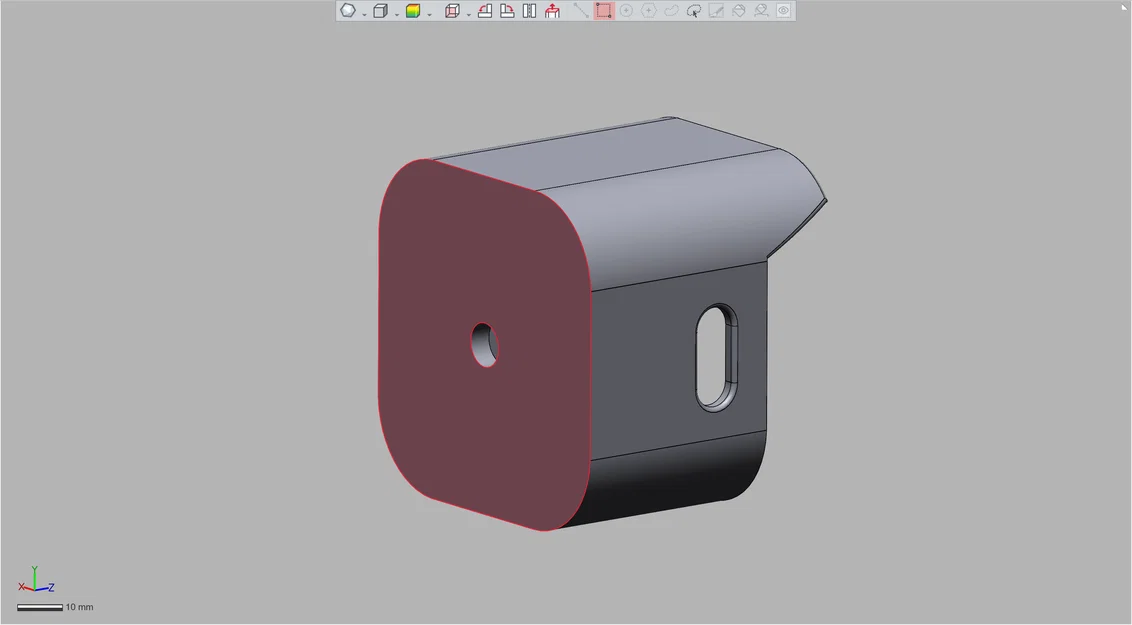Click the rotate-left bracket icon
The width and height of the screenshot is (1132, 625).
coord(485,11)
